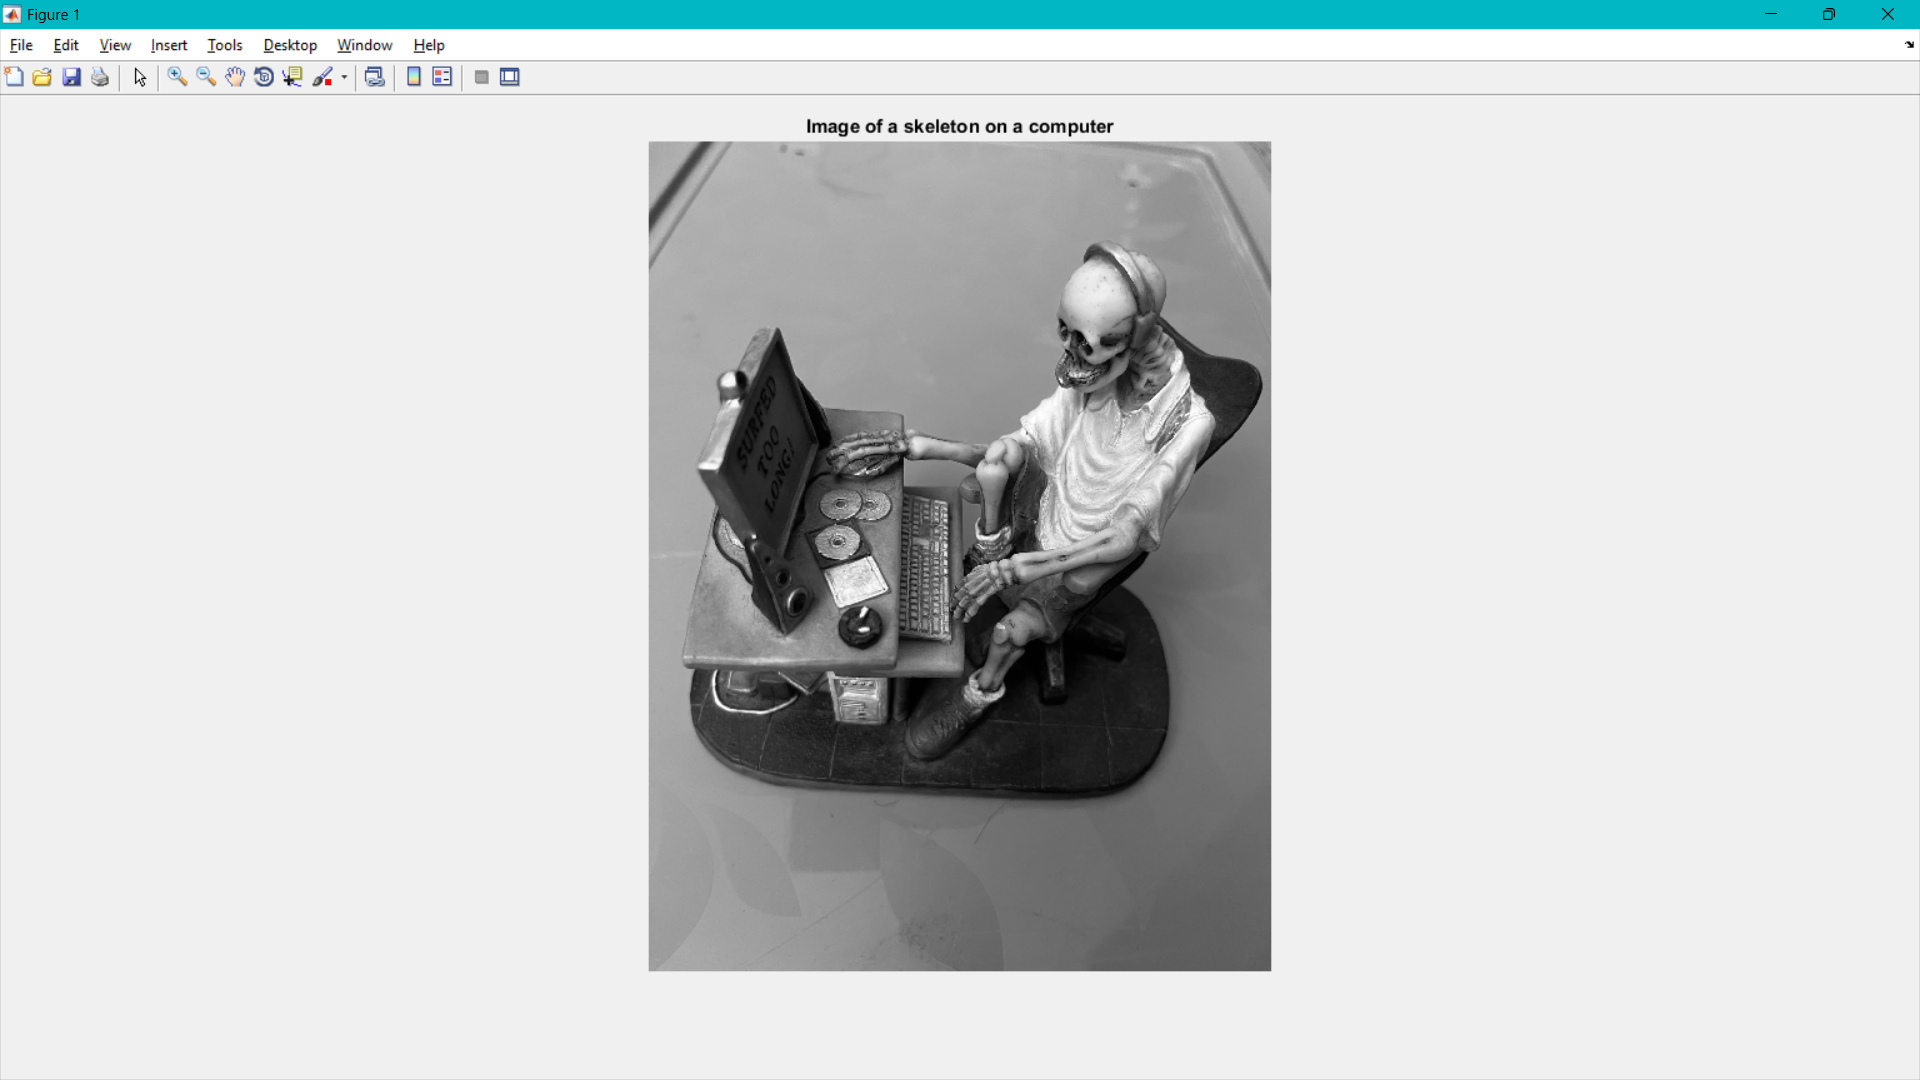Screen dimensions: 1920x1080
Task: Insert a Legend from the toolbar
Action: pyautogui.click(x=442, y=77)
